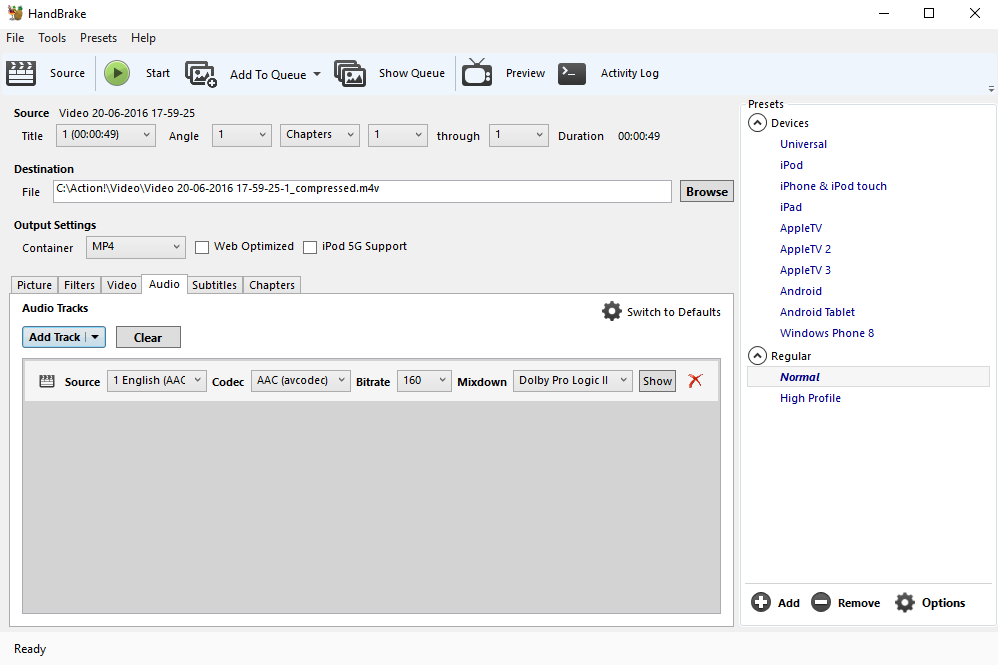Screen dimensions: 998x665
Task: Open the Angle dropdown
Action: point(242,135)
